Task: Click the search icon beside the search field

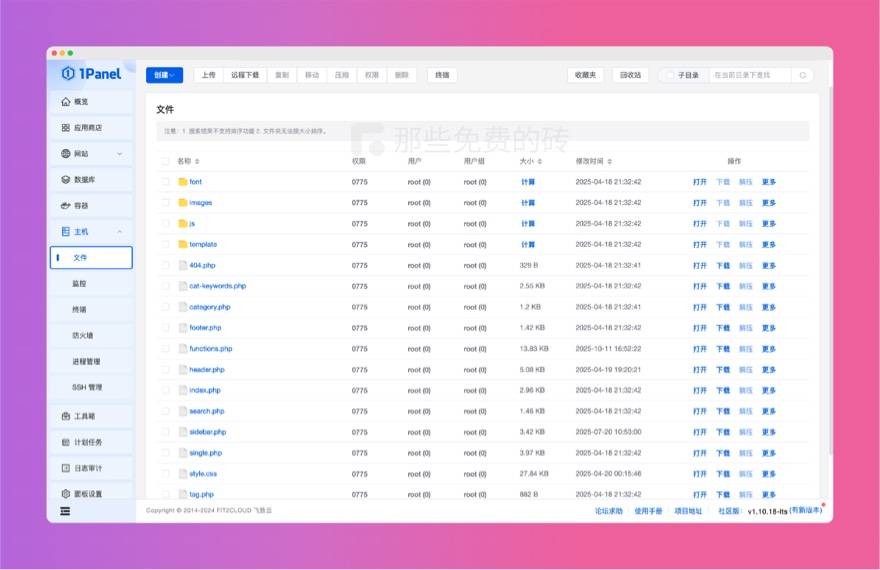Action: coord(802,75)
